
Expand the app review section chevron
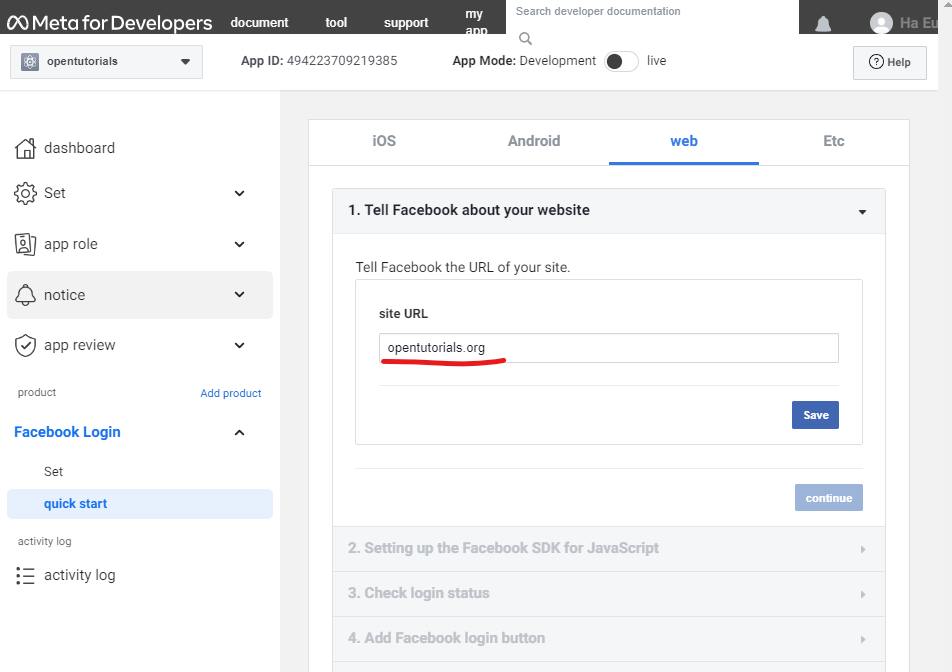click(240, 345)
